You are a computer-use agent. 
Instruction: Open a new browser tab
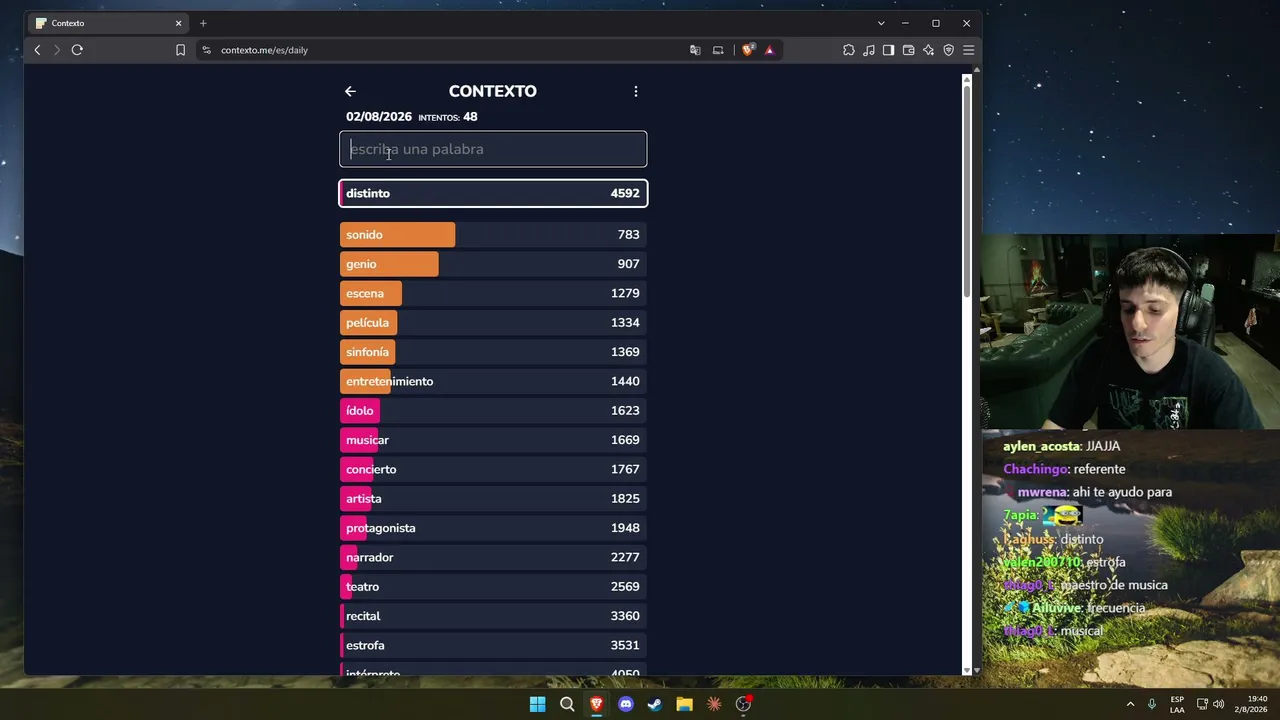pyautogui.click(x=203, y=23)
